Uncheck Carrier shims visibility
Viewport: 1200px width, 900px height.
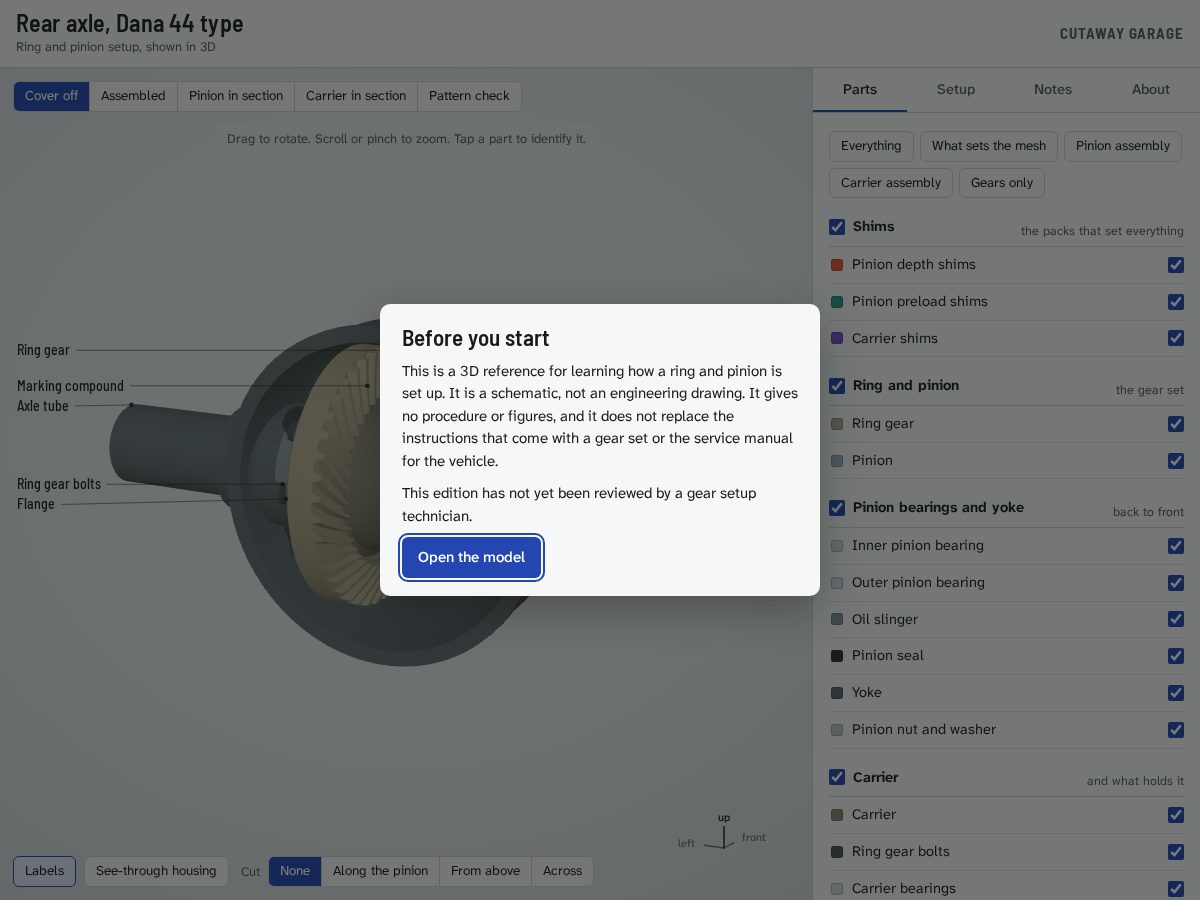click(1176, 339)
